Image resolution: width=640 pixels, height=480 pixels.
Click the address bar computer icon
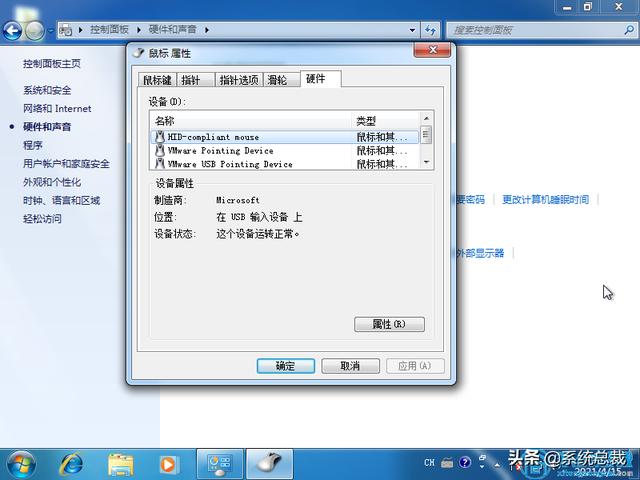(x=66, y=30)
